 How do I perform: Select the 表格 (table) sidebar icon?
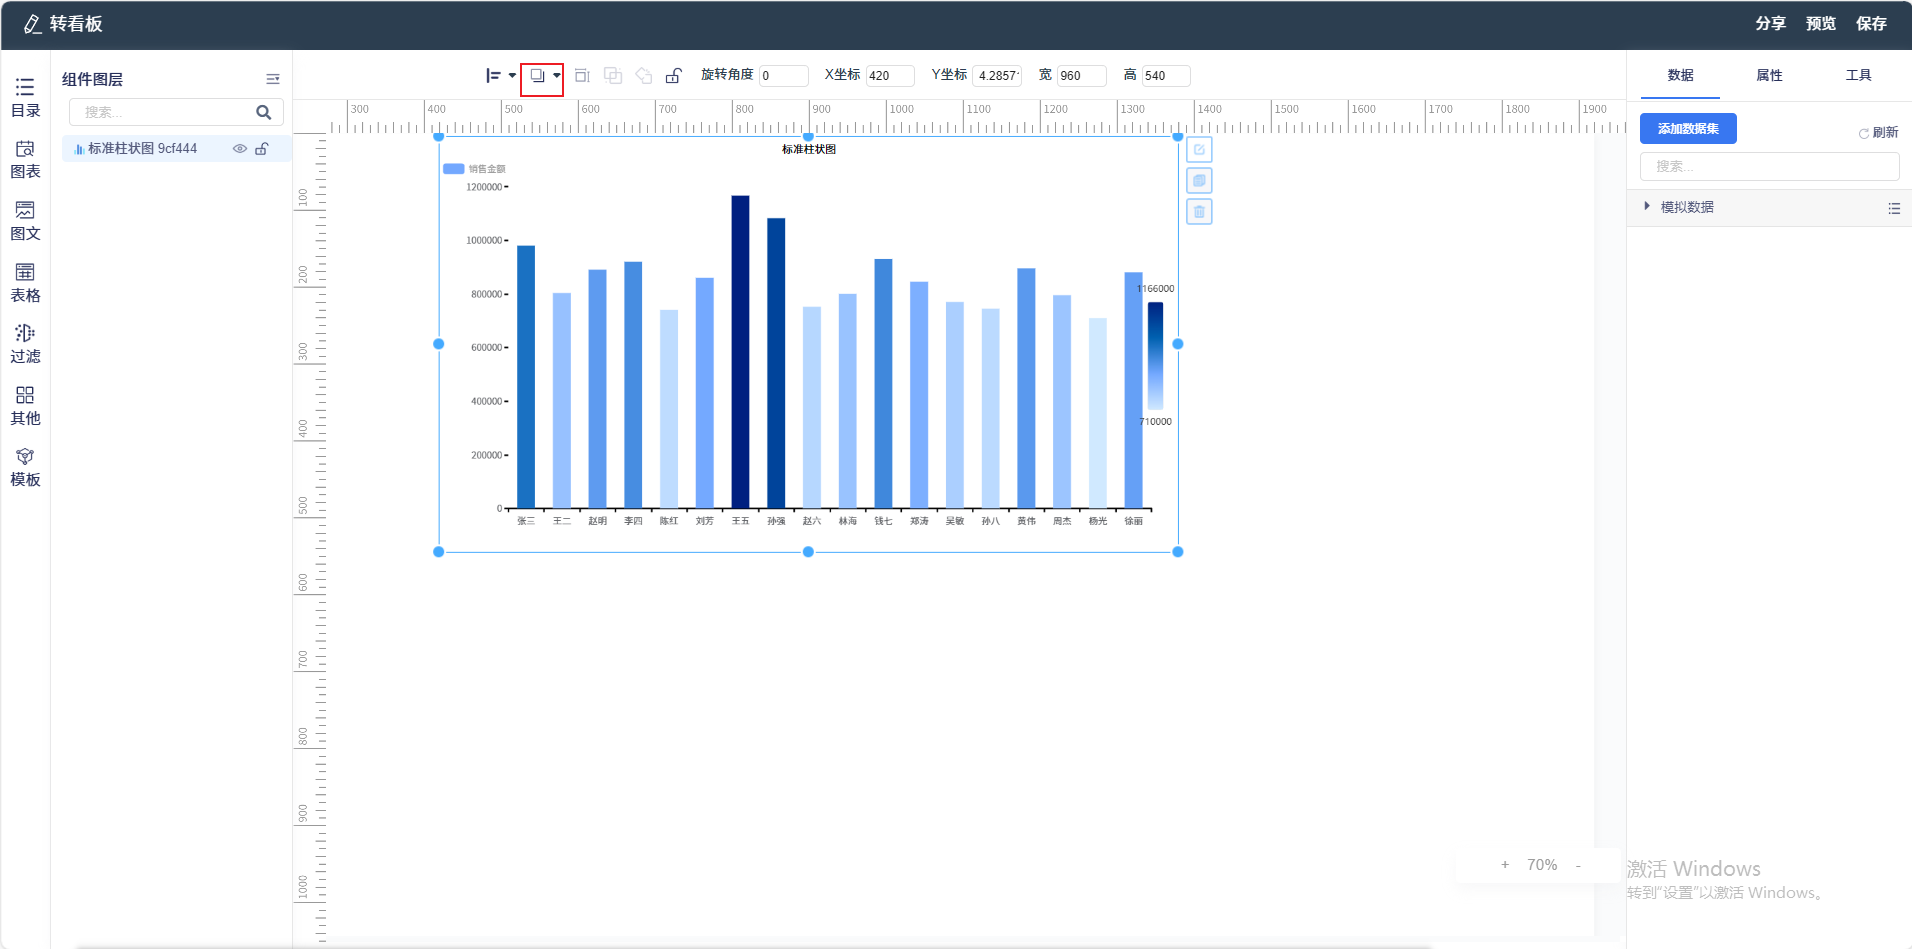pos(25,282)
